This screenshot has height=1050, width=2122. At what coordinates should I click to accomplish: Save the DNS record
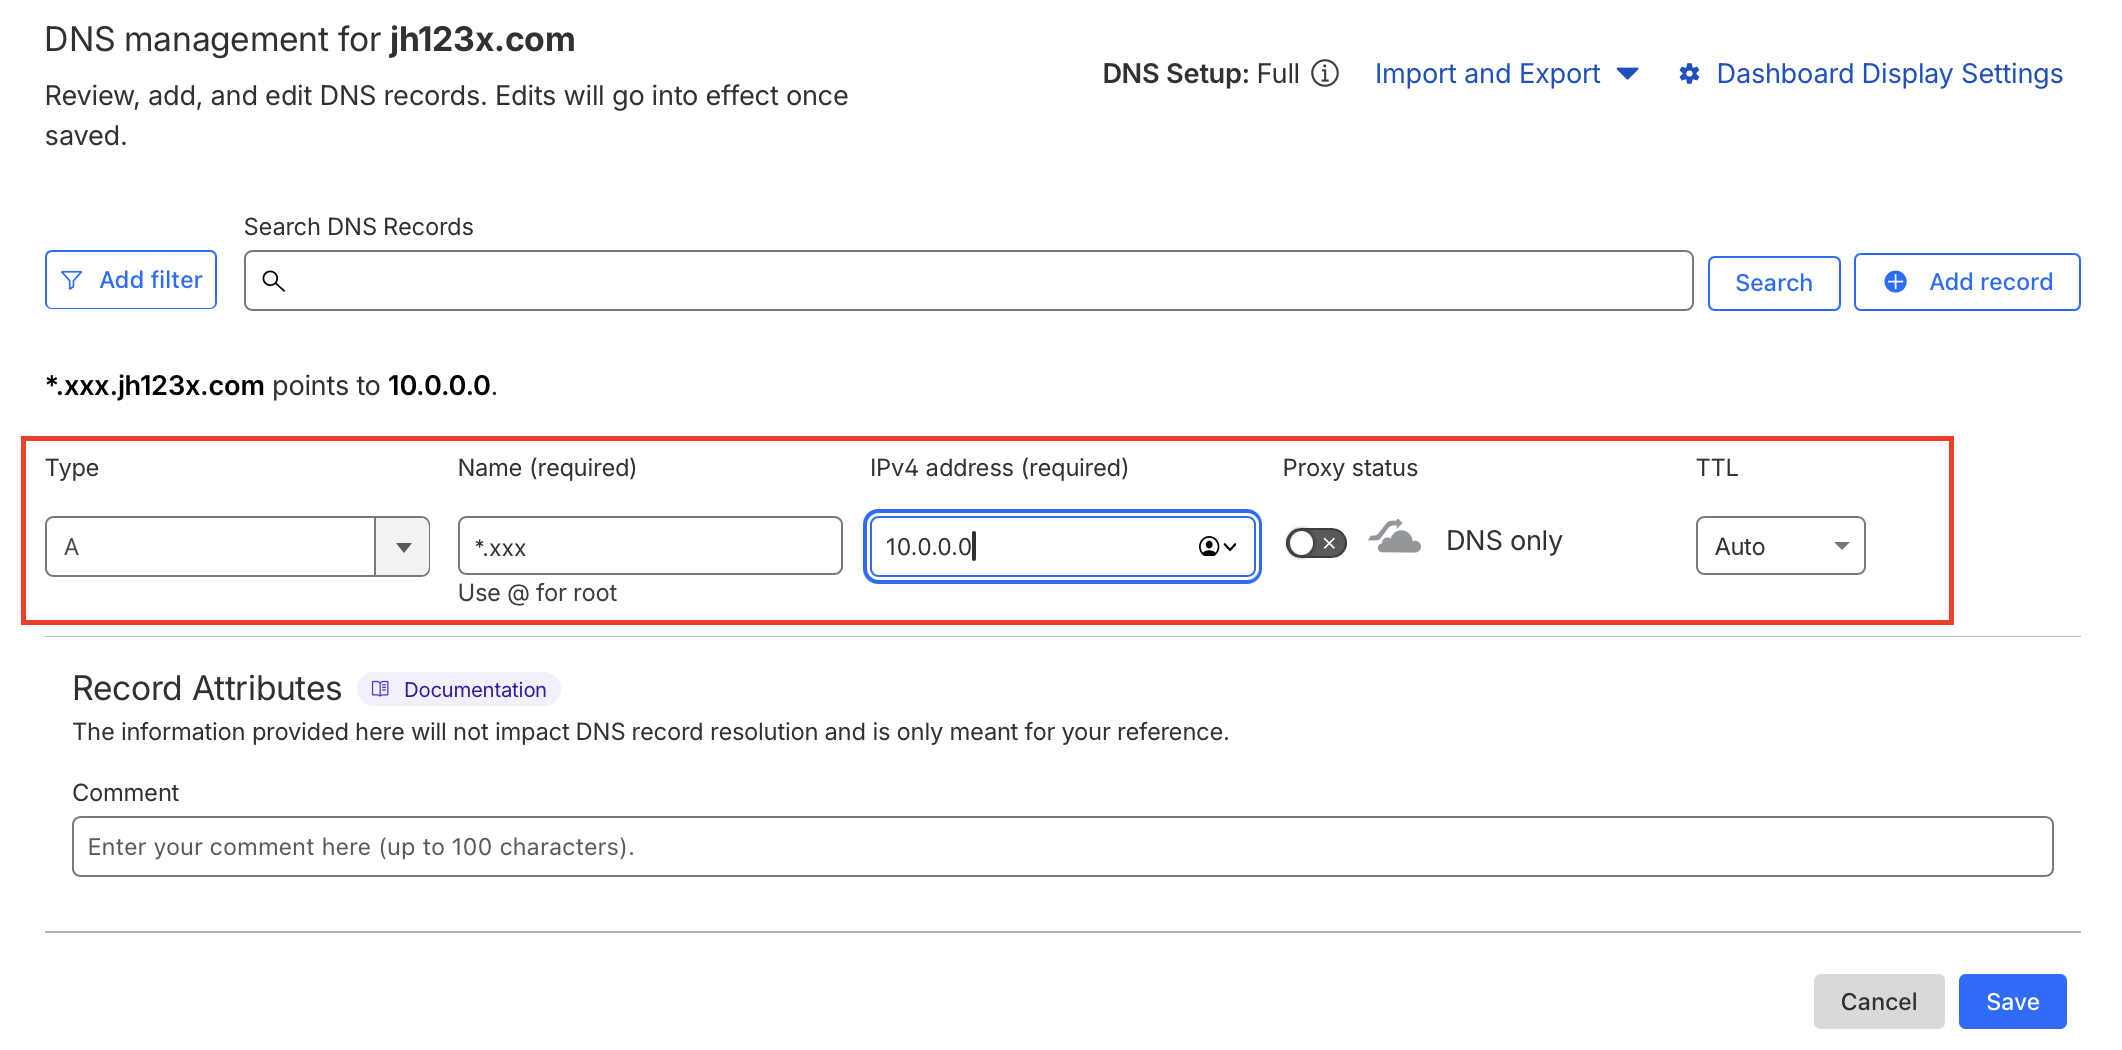tap(2012, 1001)
